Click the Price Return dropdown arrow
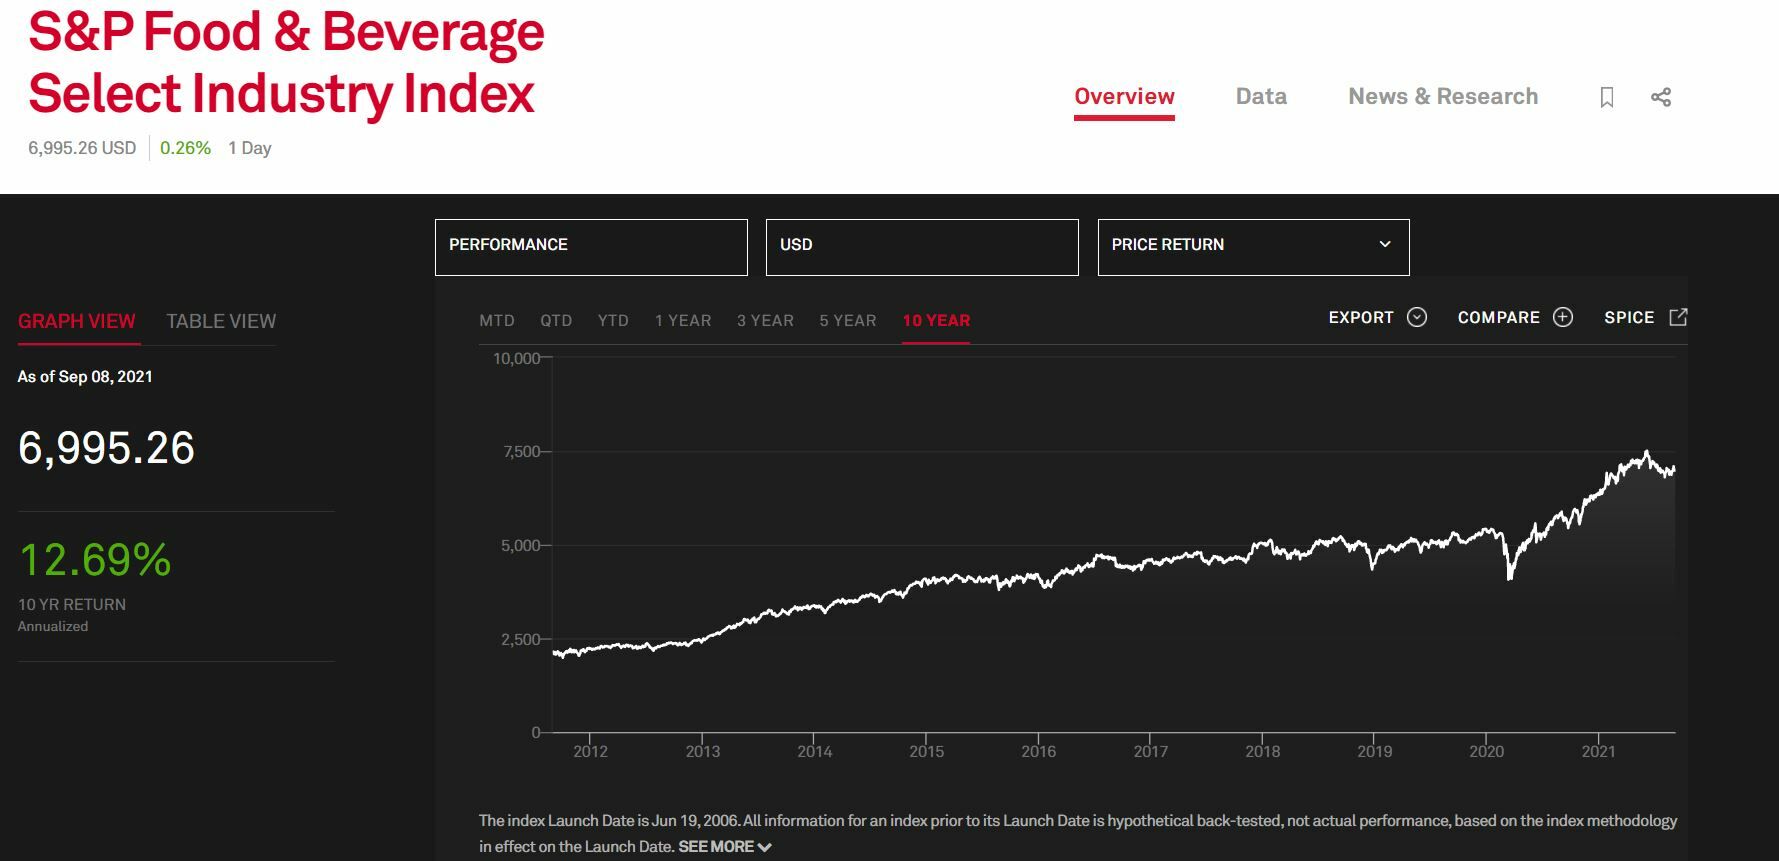This screenshot has height=861, width=1779. click(1385, 244)
